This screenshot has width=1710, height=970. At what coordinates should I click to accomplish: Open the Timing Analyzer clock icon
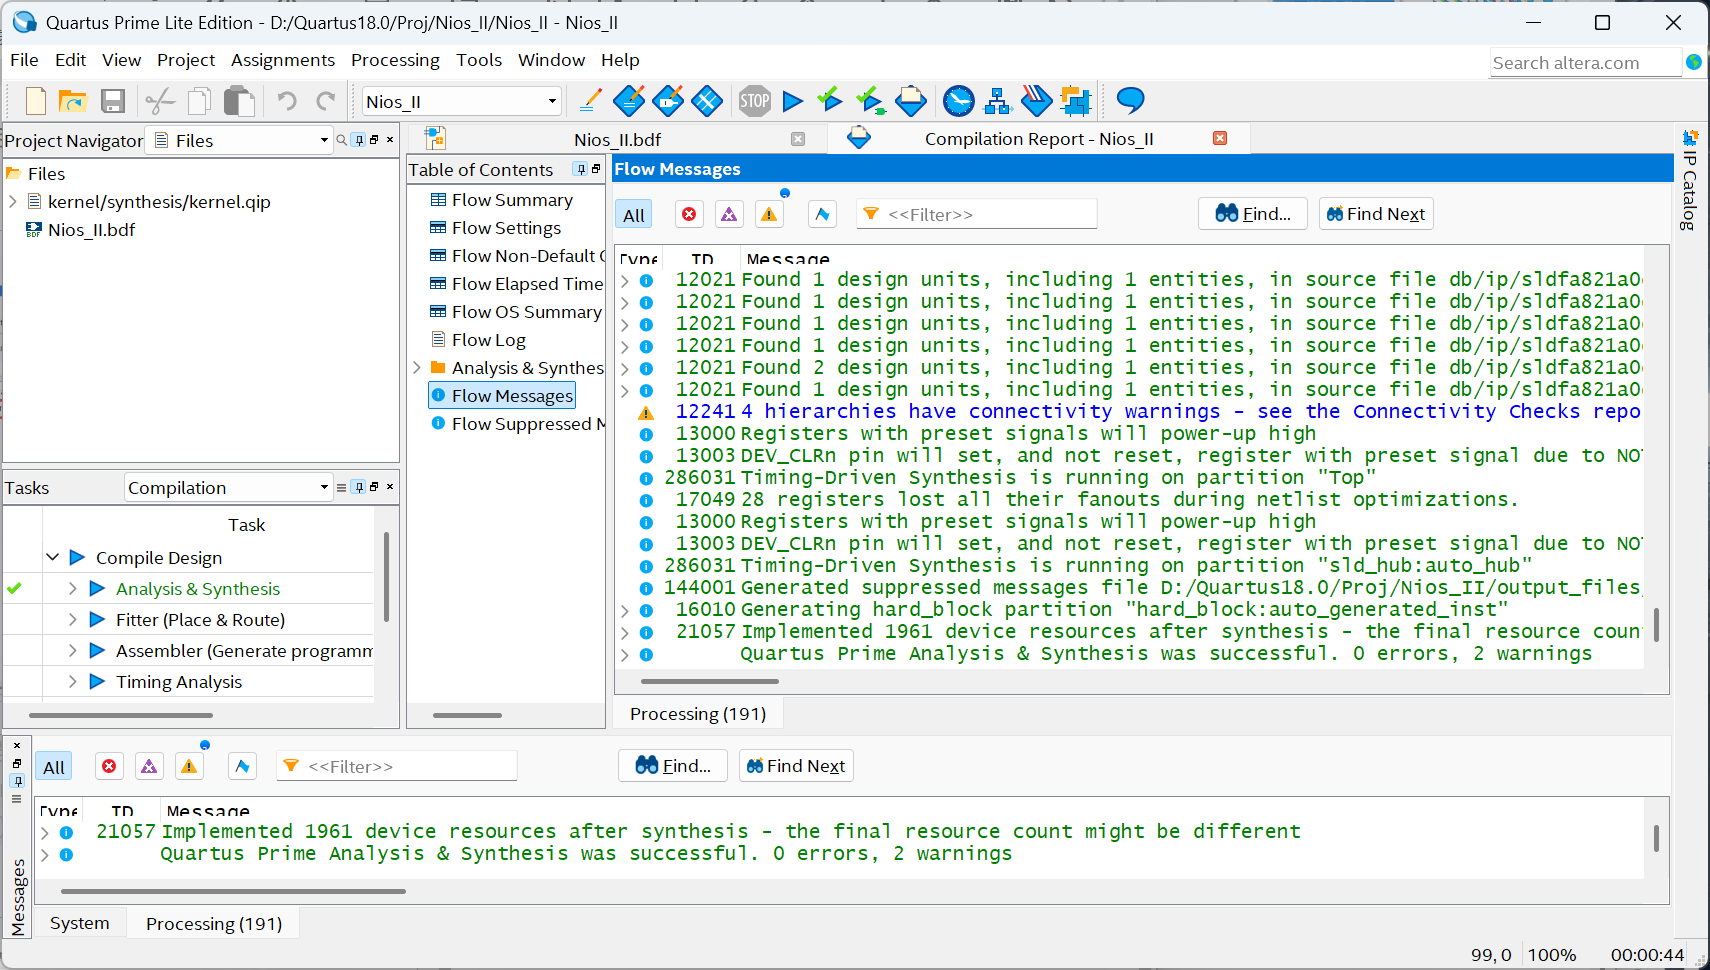958,101
